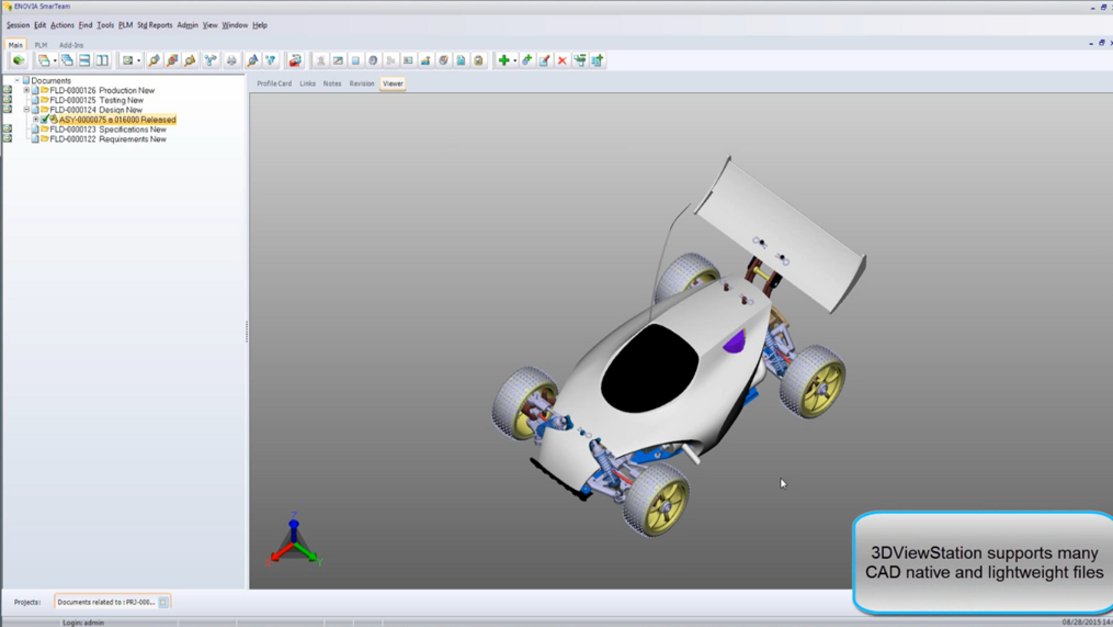Click the red X delete icon
The image size is (1113, 627).
pyautogui.click(x=562, y=60)
